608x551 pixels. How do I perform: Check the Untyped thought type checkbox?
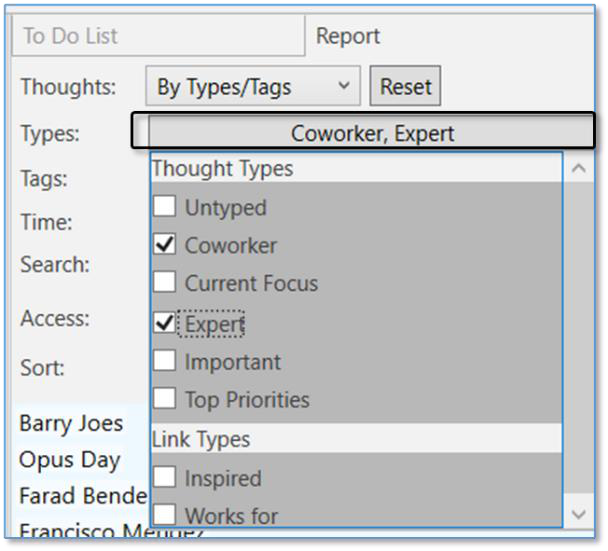click(x=165, y=208)
